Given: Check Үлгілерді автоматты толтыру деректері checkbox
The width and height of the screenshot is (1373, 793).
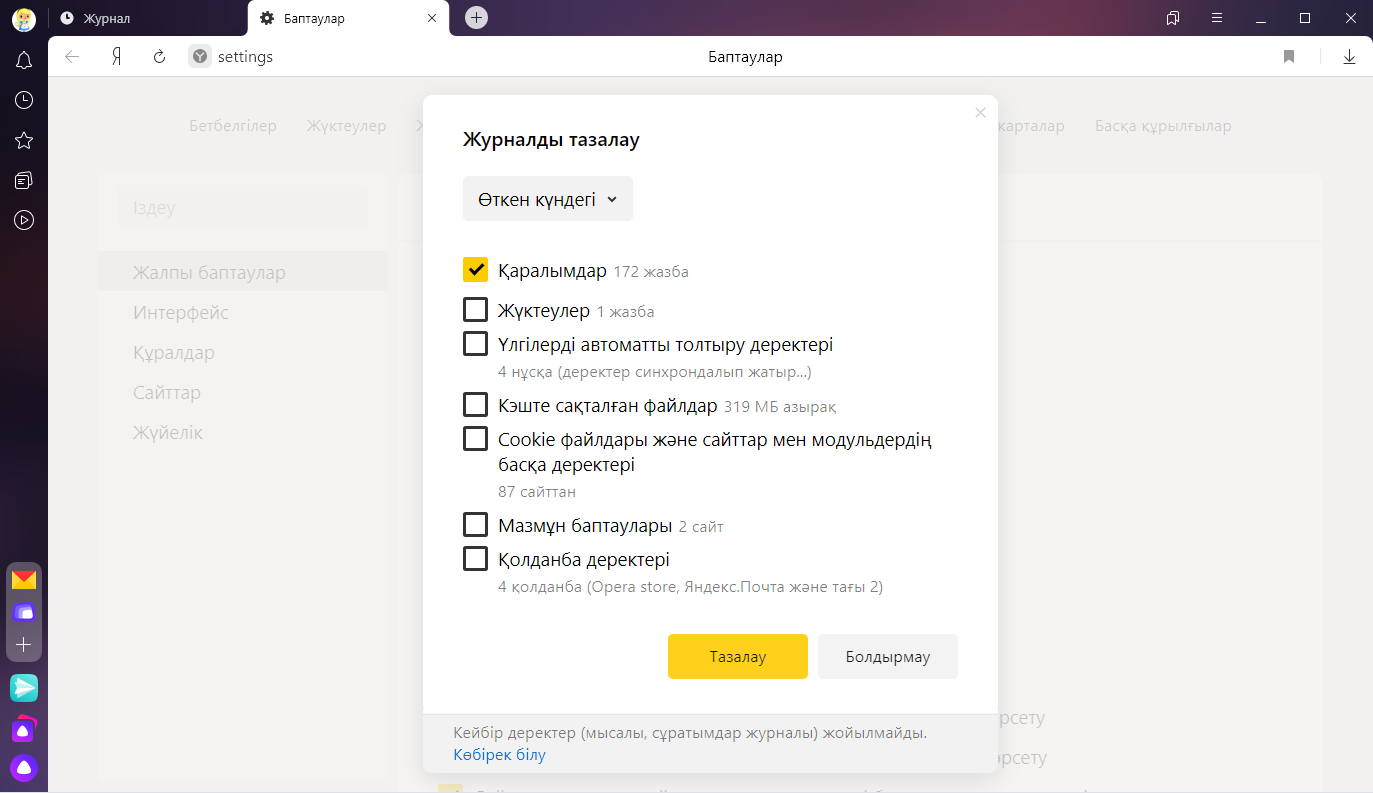Looking at the screenshot, I should pos(475,344).
